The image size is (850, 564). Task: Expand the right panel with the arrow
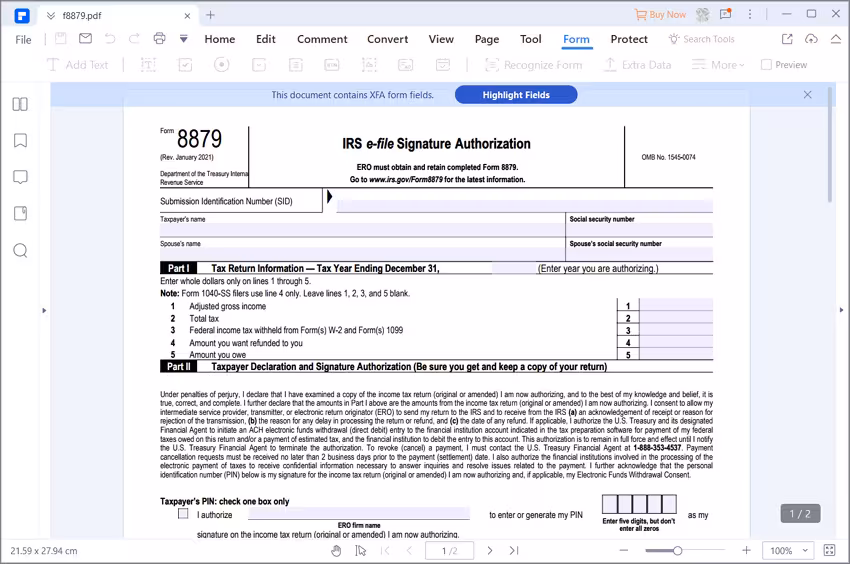841,310
